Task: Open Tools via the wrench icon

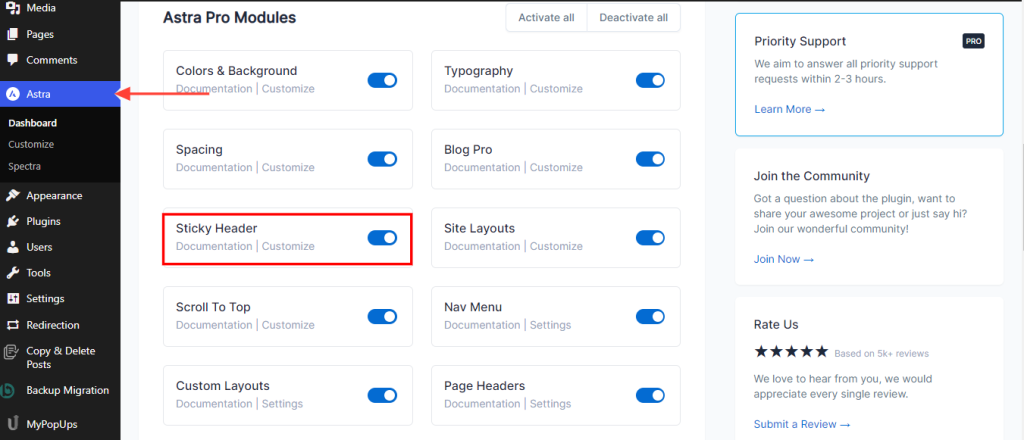Action: [12, 273]
